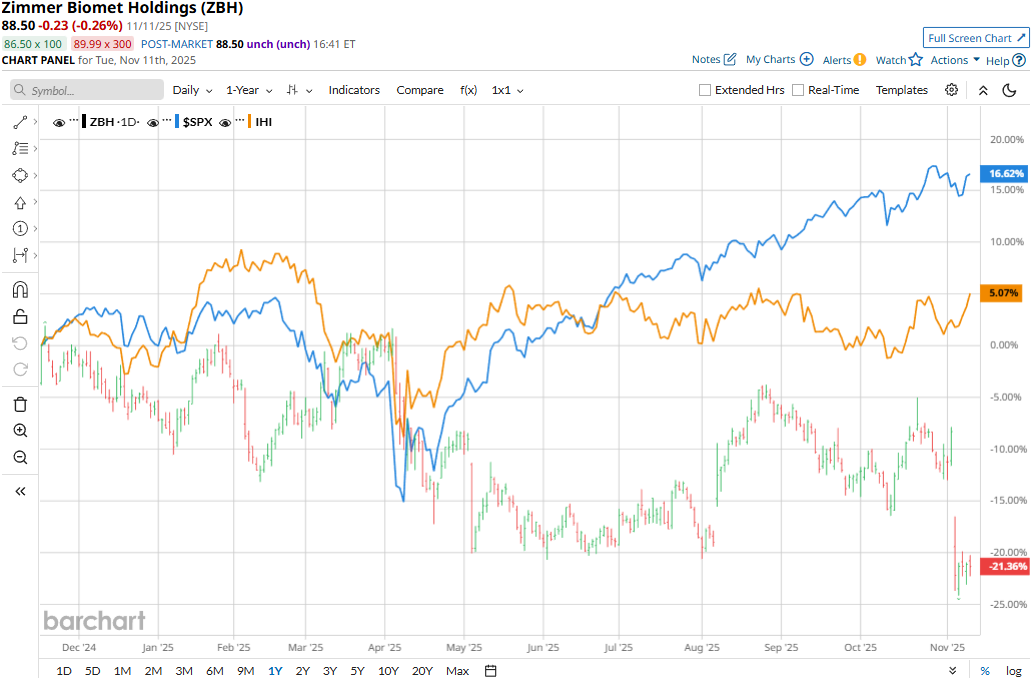Focus the Symbol search field
The width and height of the screenshot is (1032, 678).
pyautogui.click(x=87, y=90)
